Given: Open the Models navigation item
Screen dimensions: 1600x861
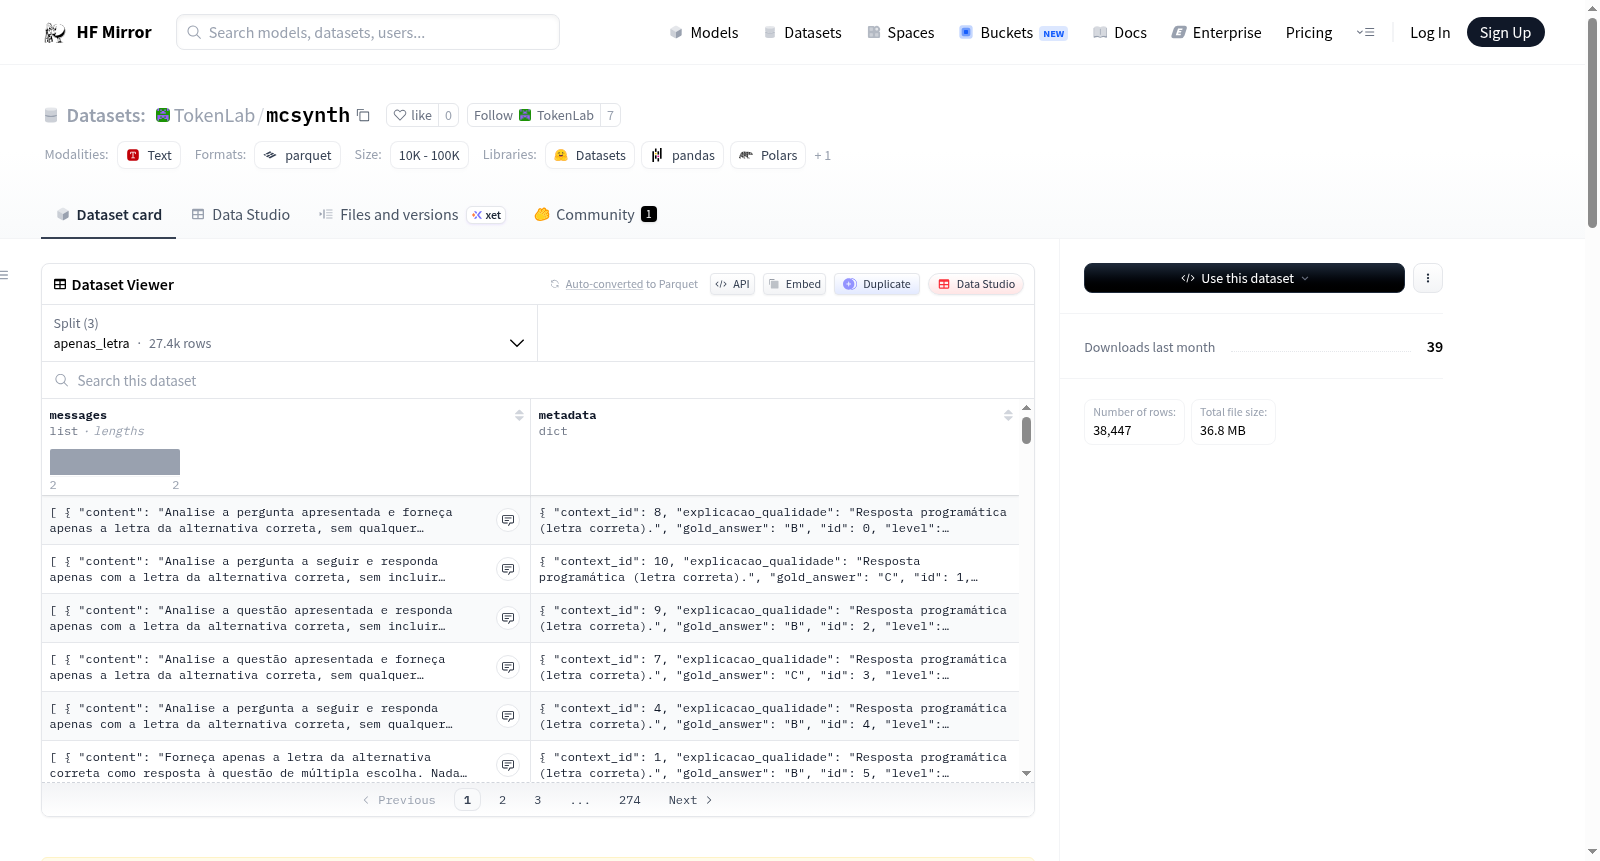Looking at the screenshot, I should (x=704, y=33).
